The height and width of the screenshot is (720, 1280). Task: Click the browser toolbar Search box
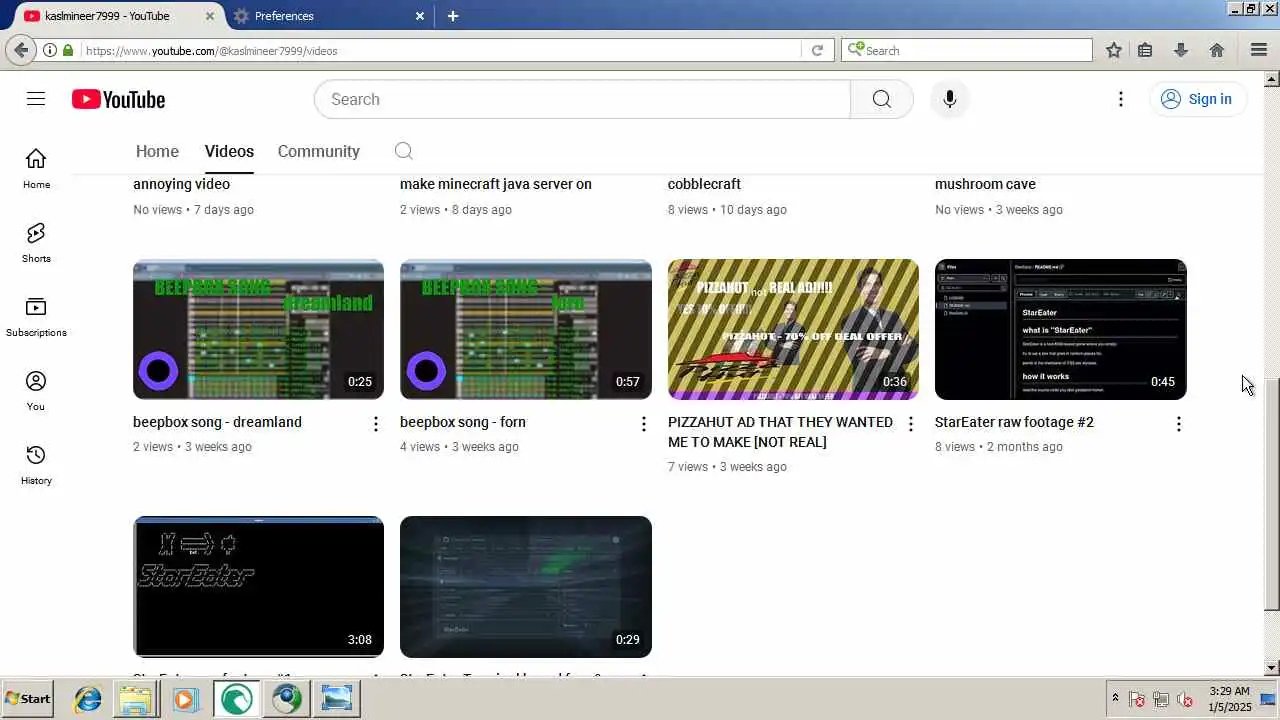point(967,50)
